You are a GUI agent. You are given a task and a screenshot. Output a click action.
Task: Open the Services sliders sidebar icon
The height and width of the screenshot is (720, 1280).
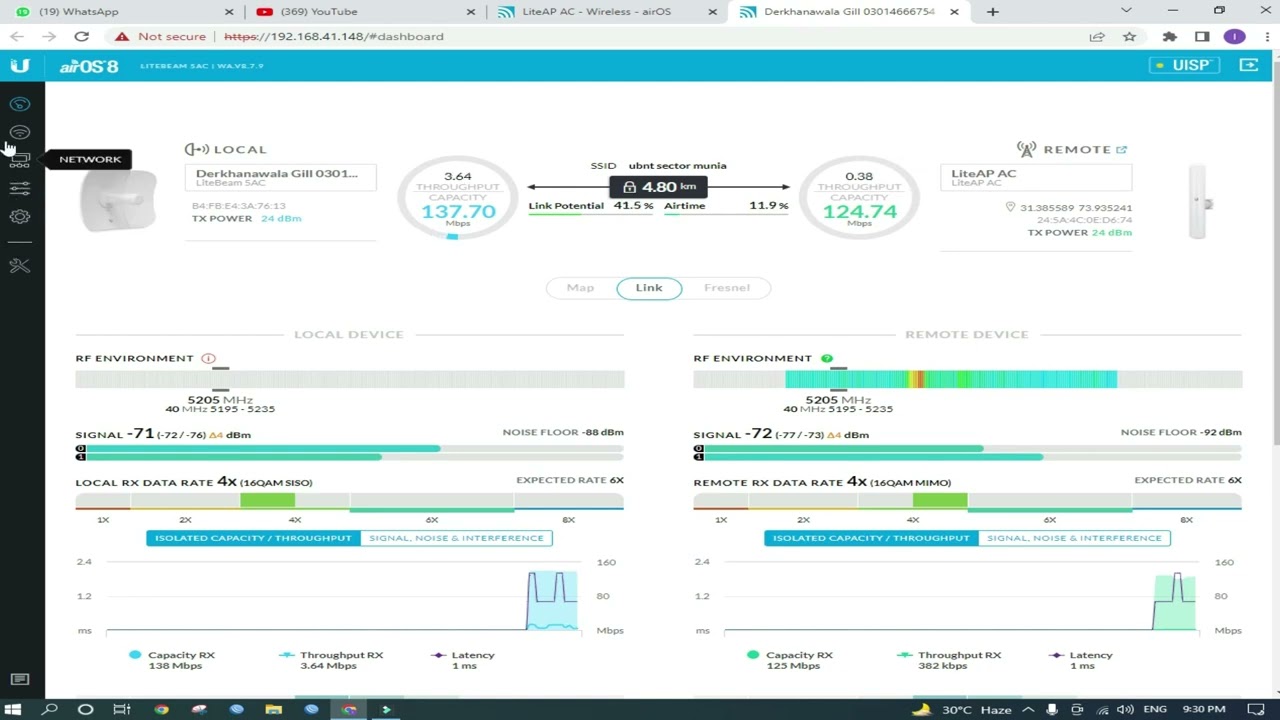[x=20, y=188]
